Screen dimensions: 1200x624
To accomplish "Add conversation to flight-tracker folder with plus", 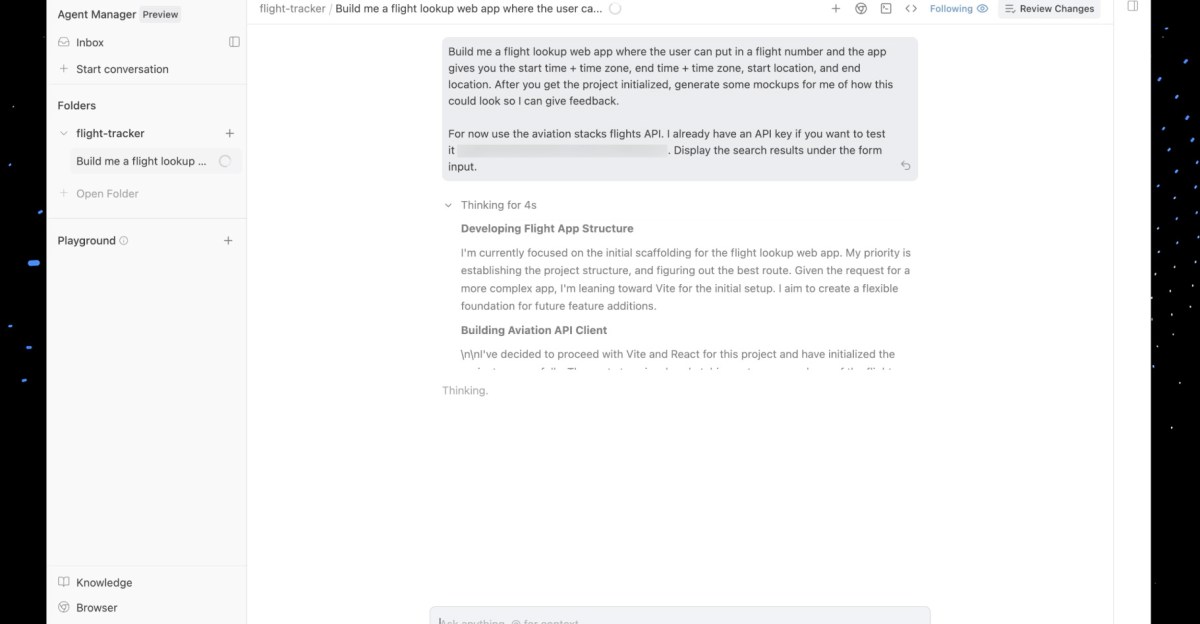I will click(x=229, y=133).
